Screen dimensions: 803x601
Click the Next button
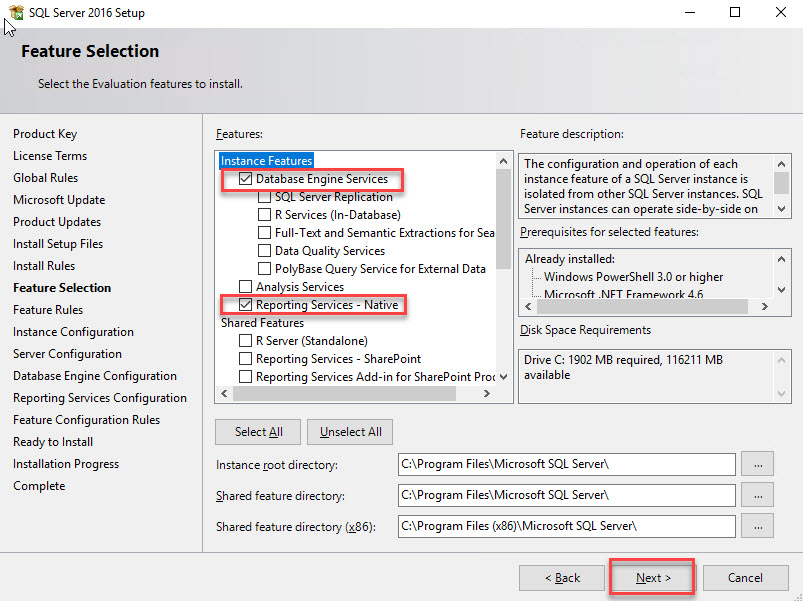651,577
